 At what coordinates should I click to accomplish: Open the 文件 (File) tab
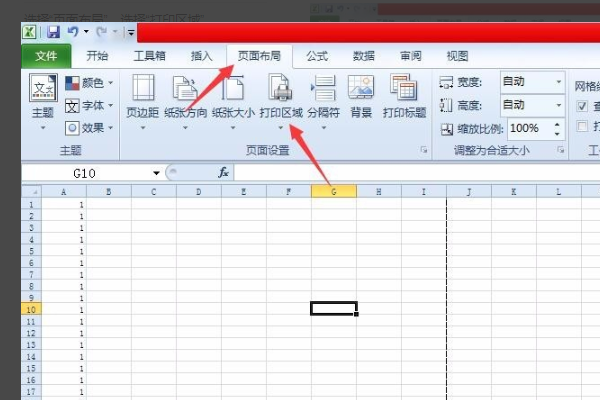[46, 56]
